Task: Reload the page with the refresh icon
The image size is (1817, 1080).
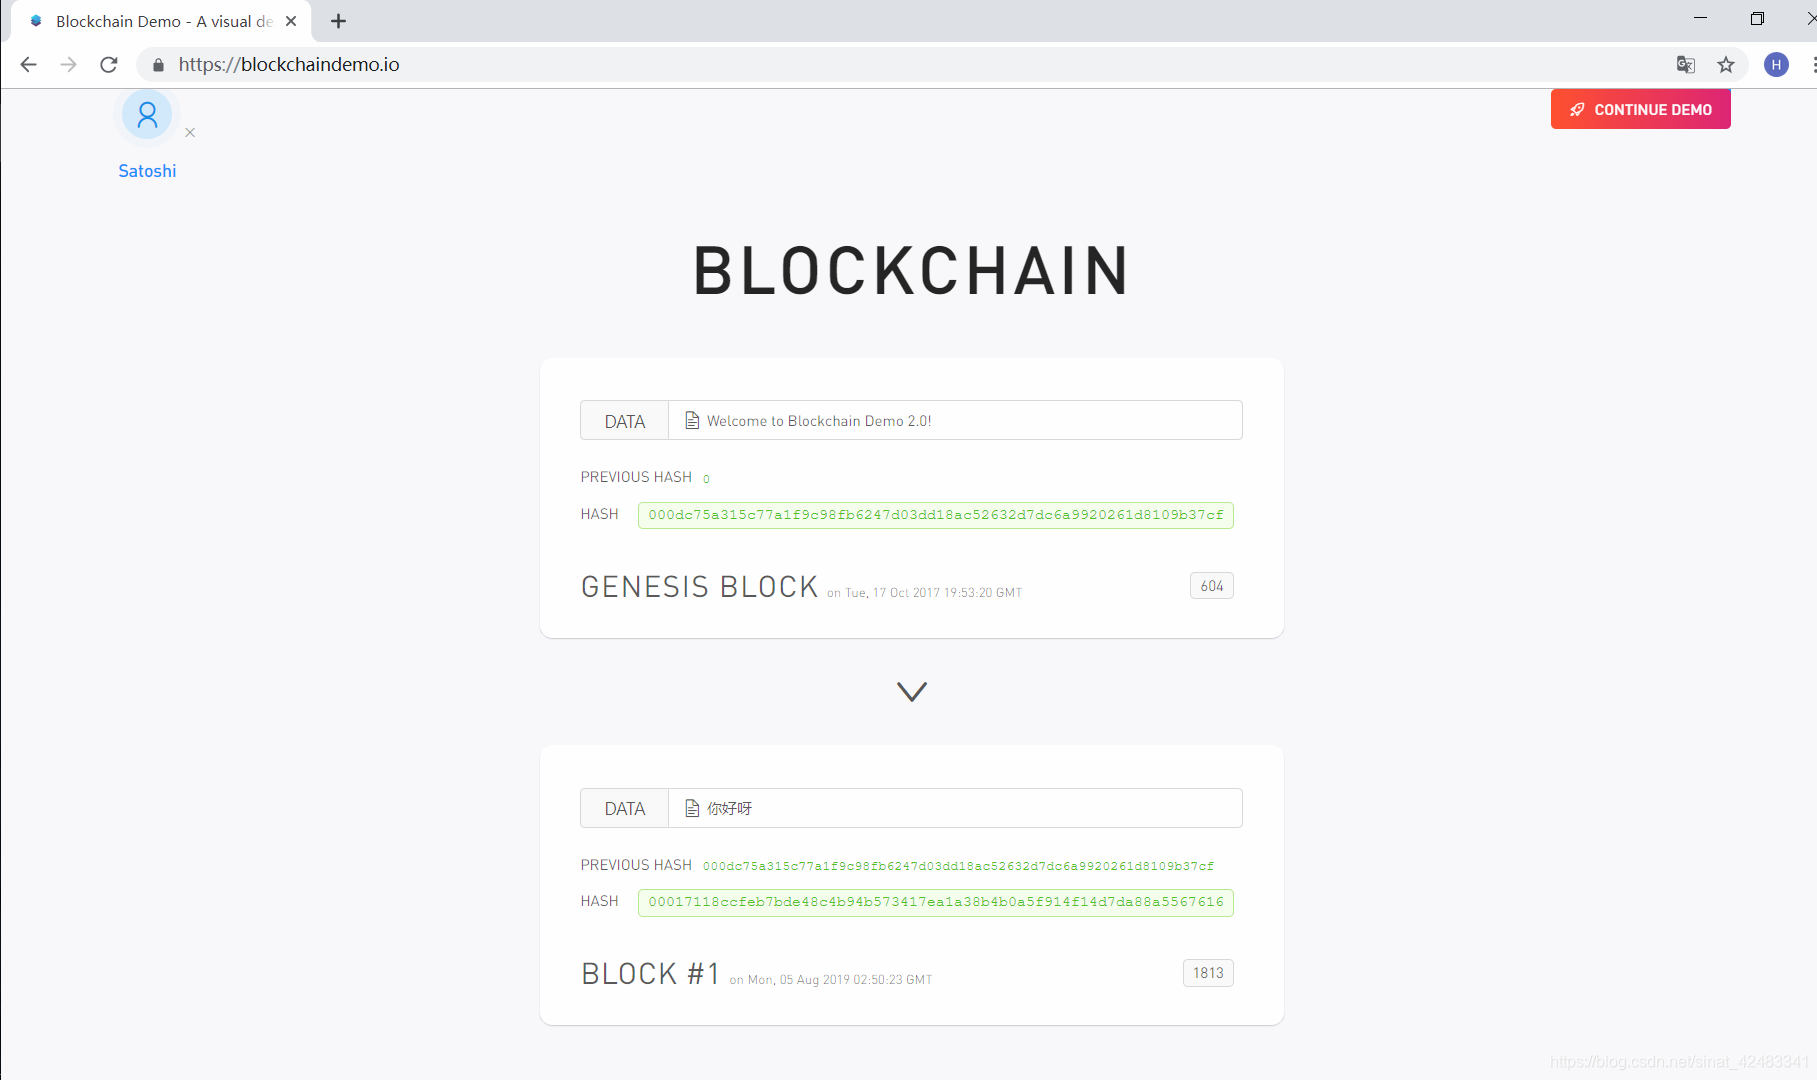Action: (109, 65)
